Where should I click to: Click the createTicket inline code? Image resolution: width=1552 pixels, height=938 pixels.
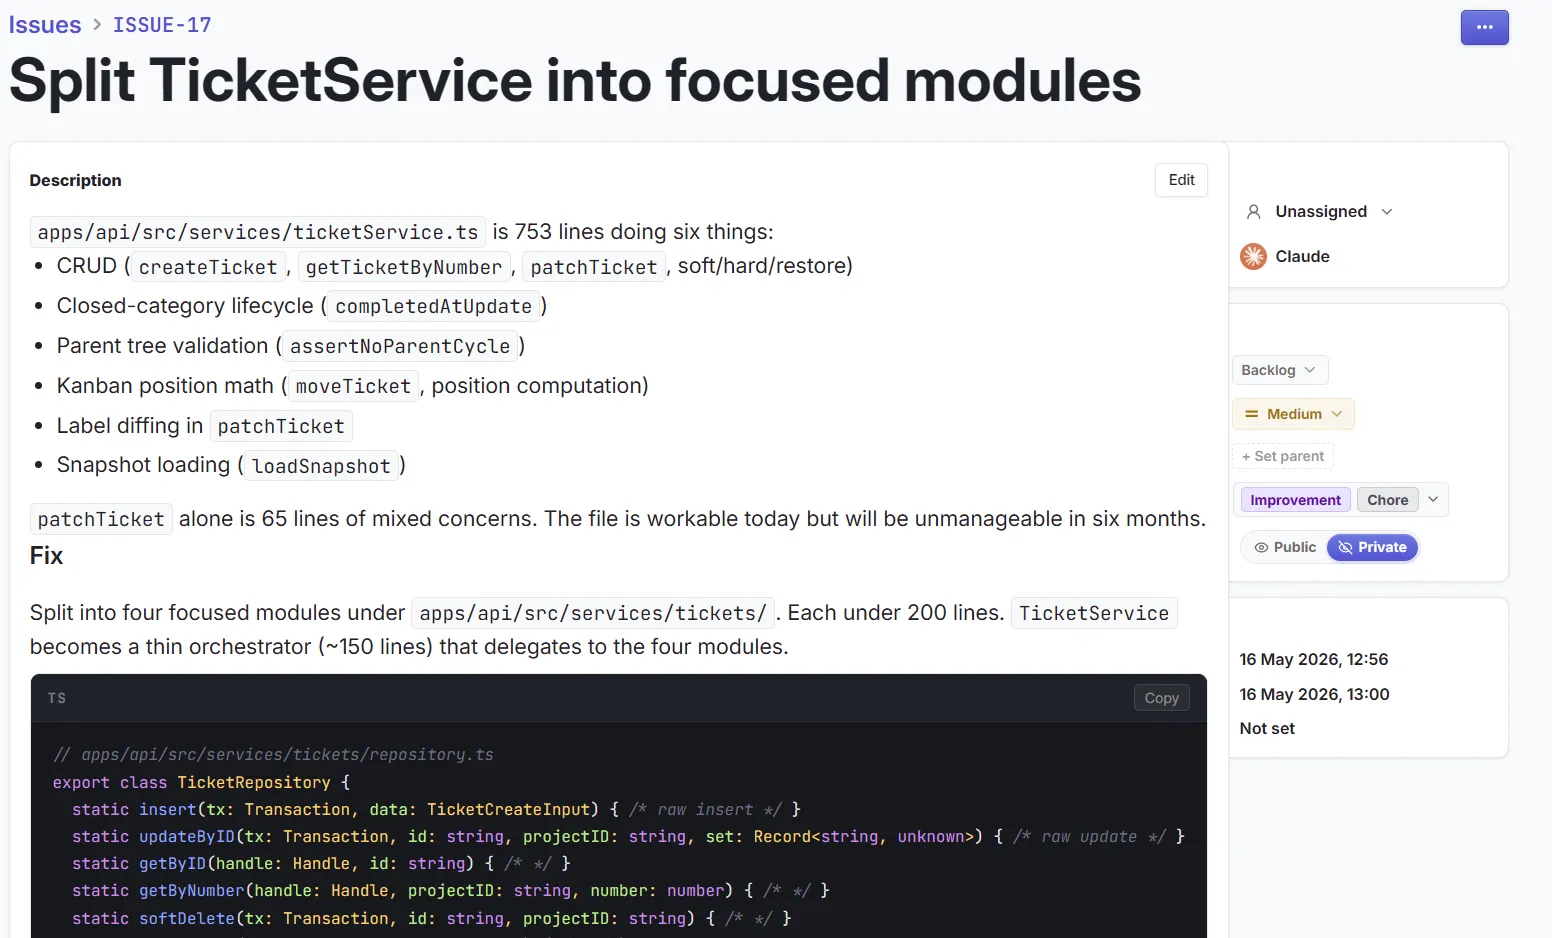[208, 267]
